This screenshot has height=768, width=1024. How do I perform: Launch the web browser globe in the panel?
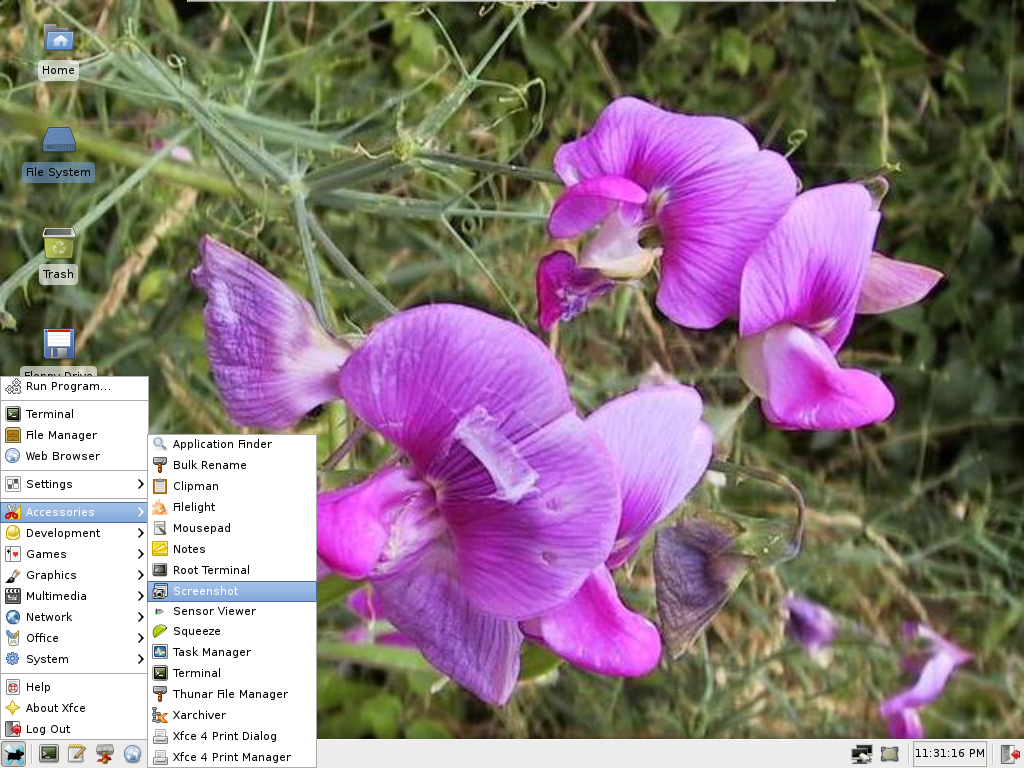coord(133,754)
